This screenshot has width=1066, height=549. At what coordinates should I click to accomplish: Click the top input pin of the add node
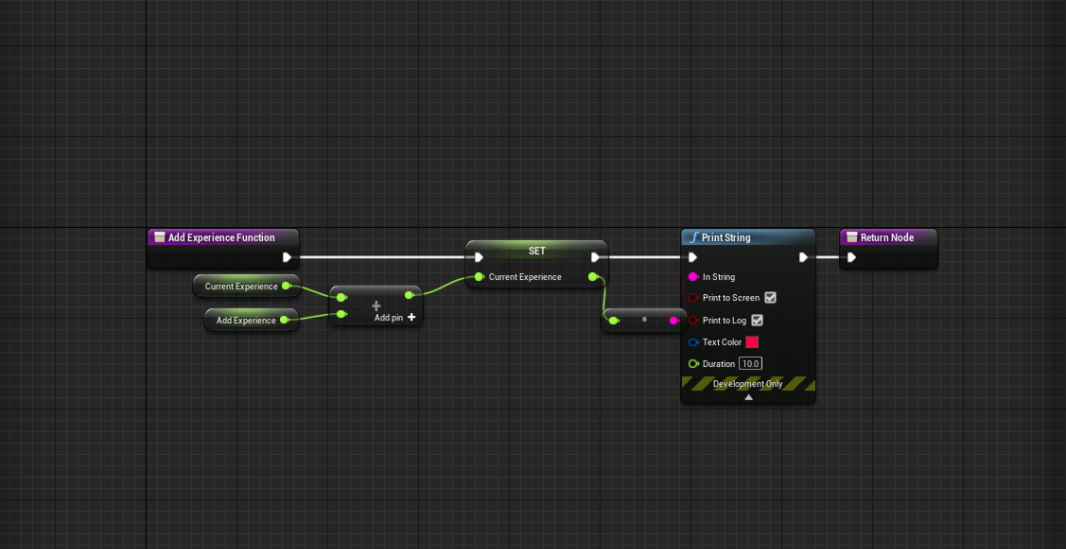[x=341, y=297]
